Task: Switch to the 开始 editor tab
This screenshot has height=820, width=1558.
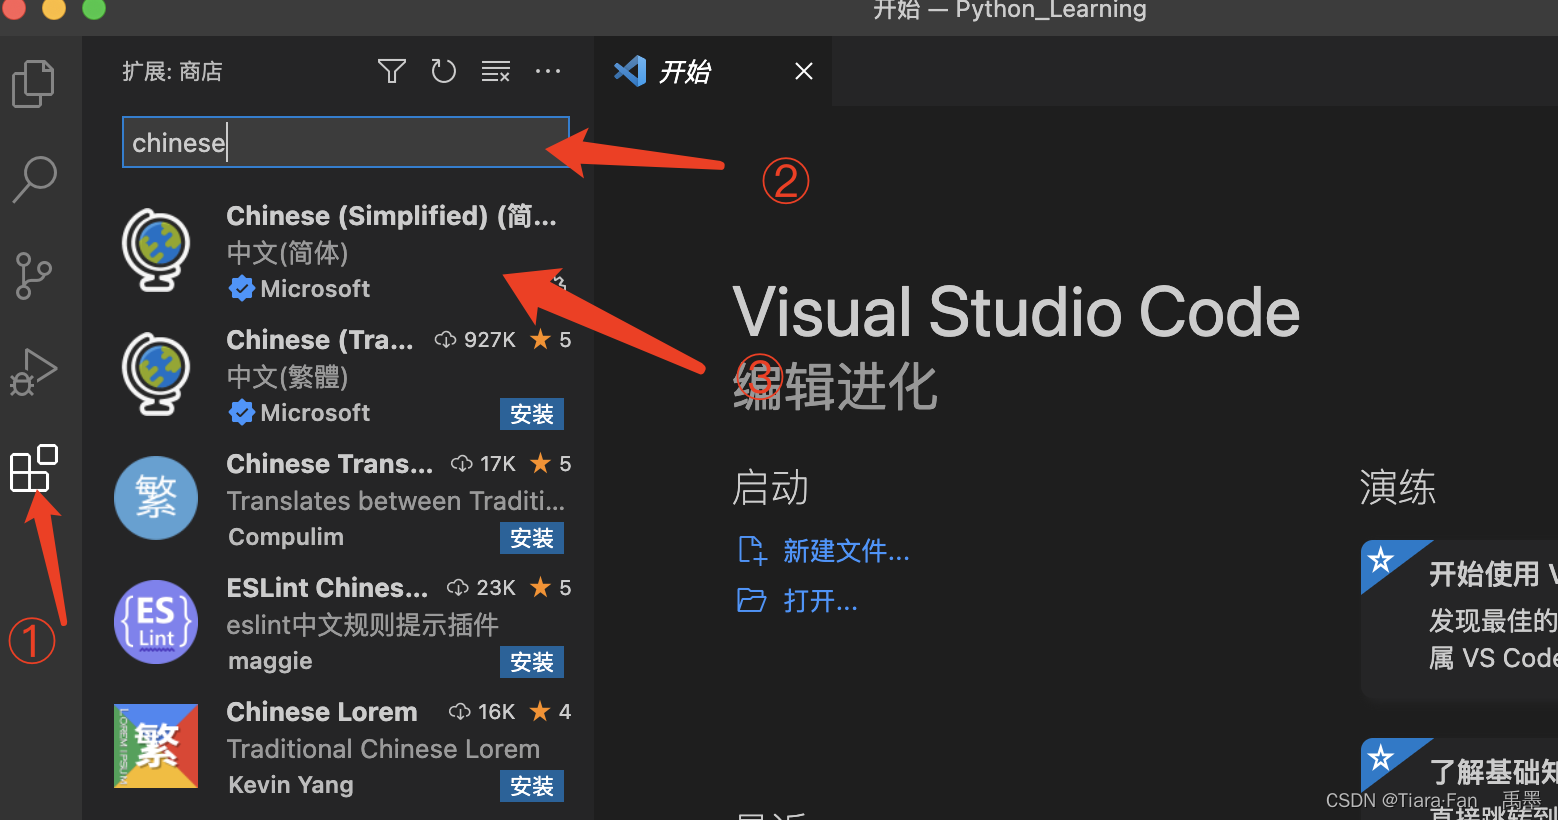Action: [713, 71]
